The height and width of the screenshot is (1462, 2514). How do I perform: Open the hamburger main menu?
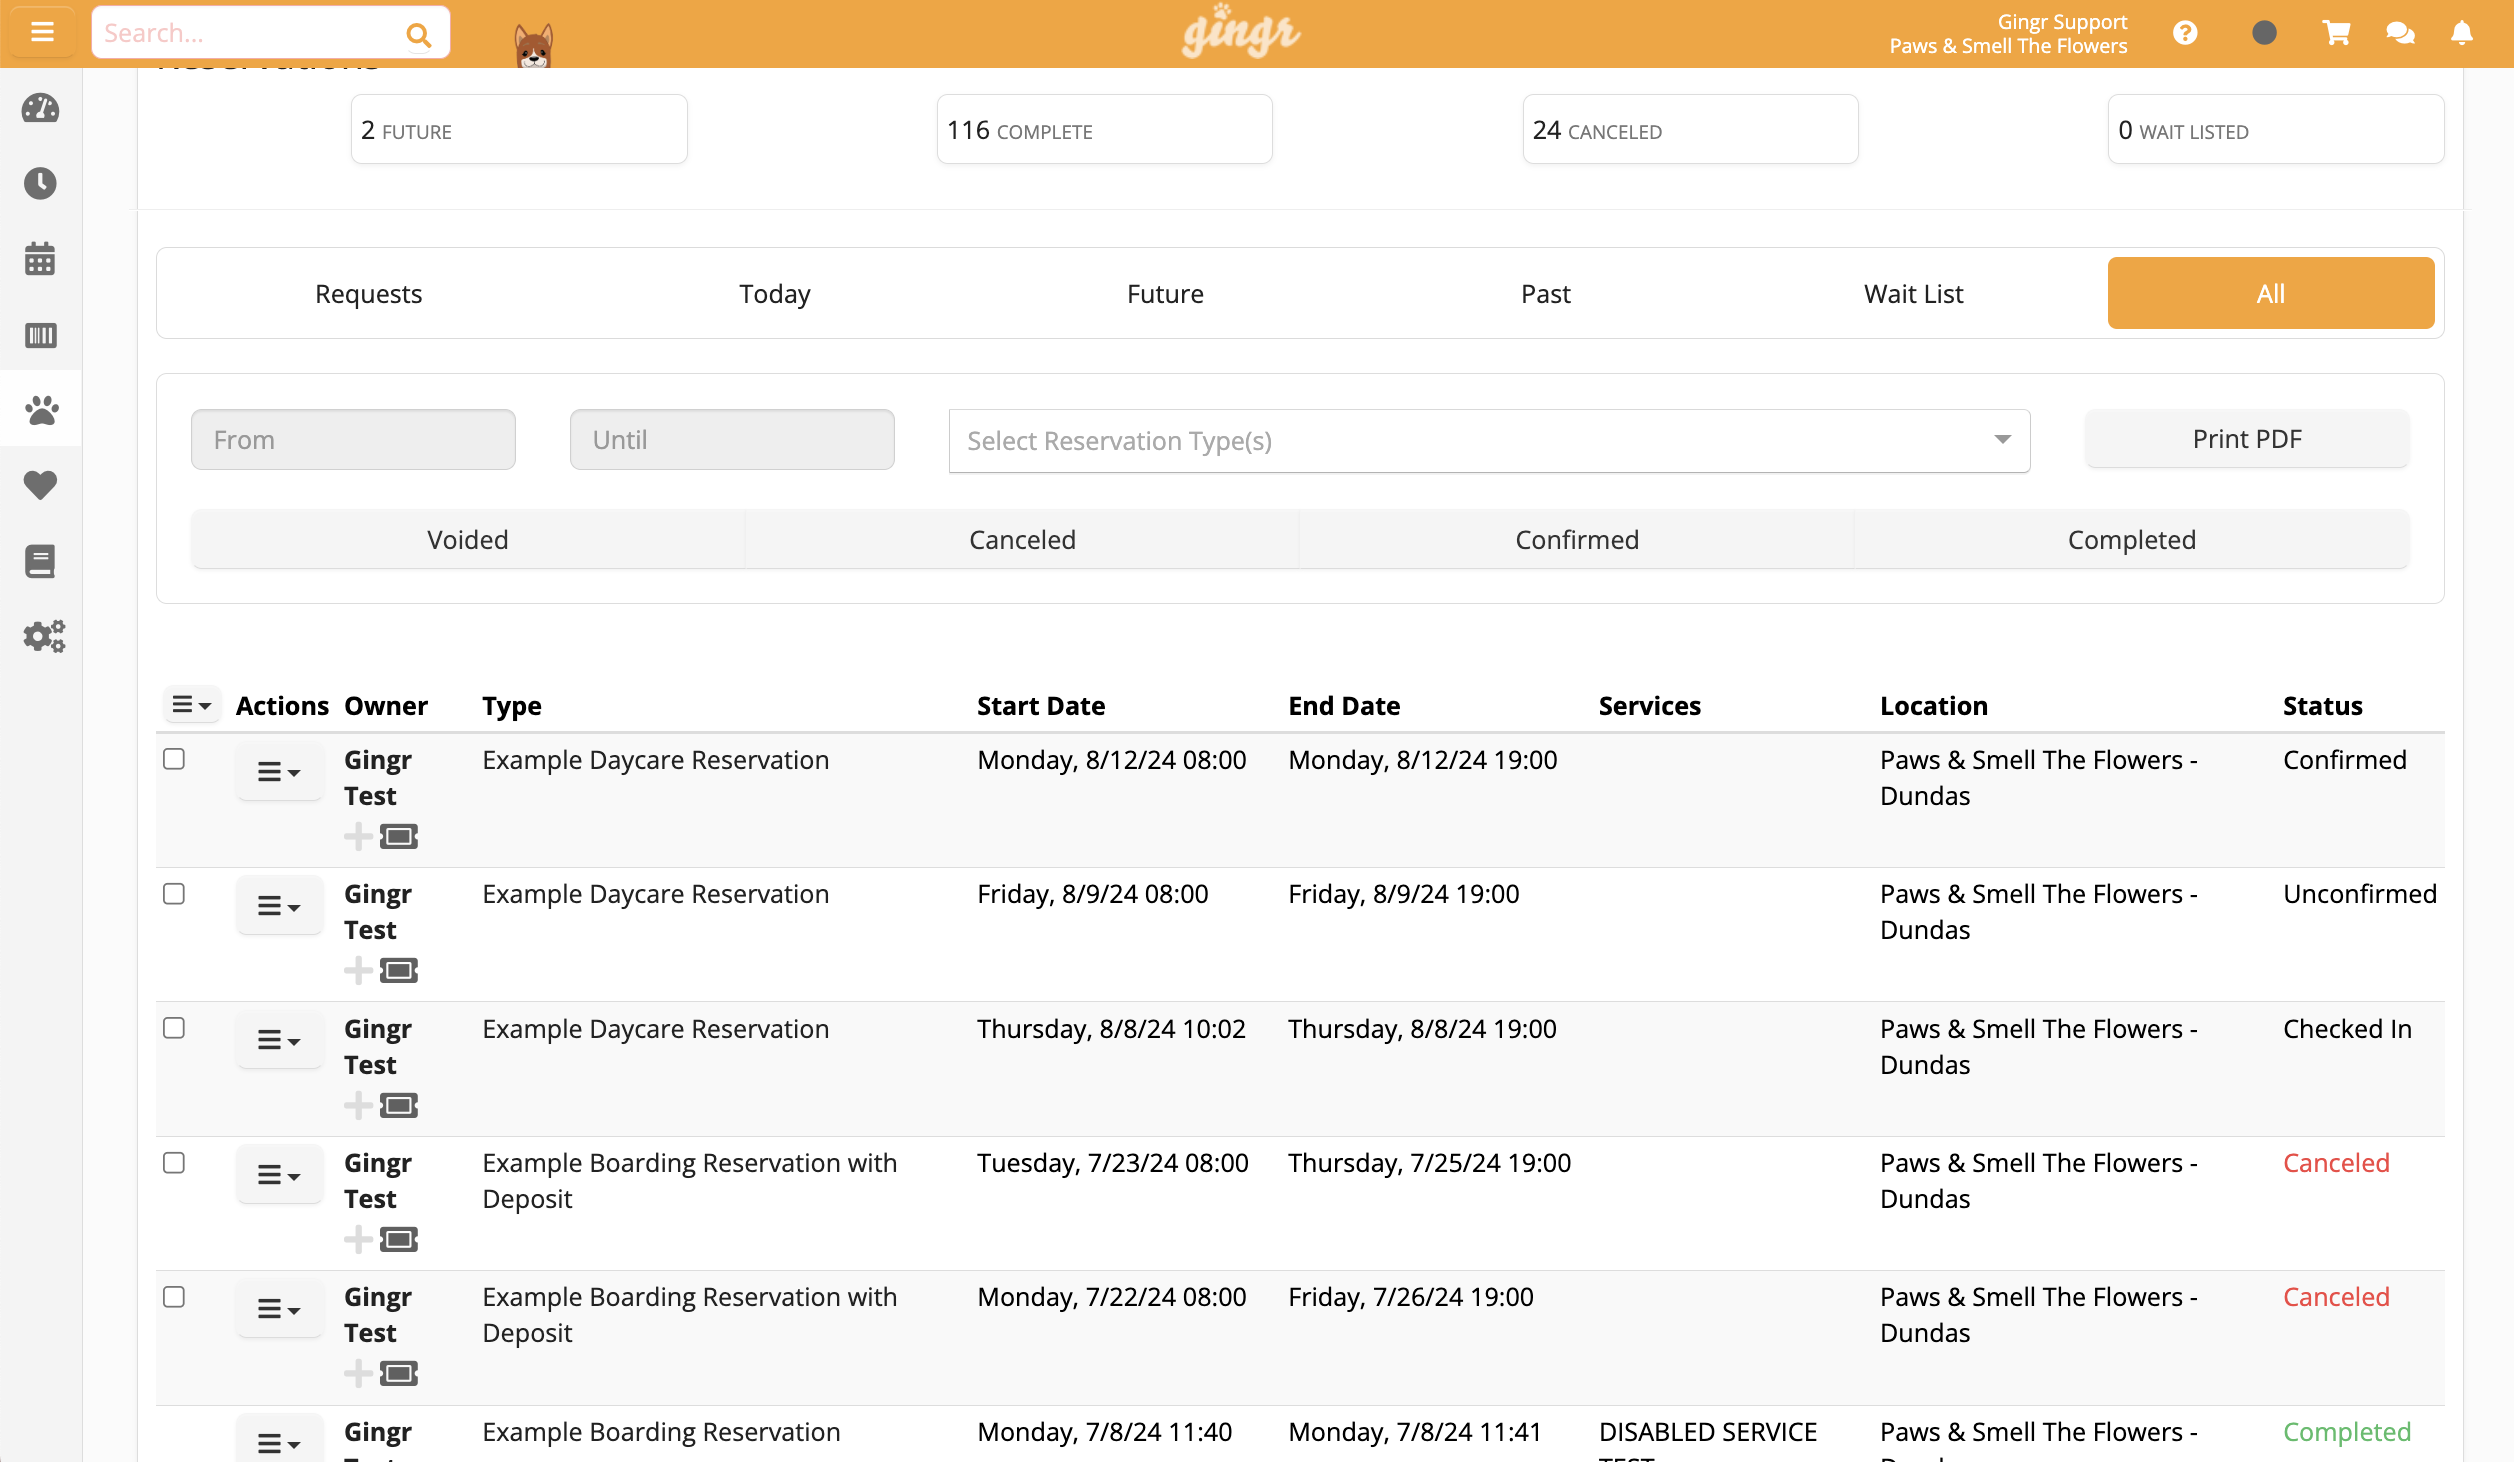pyautogui.click(x=42, y=32)
